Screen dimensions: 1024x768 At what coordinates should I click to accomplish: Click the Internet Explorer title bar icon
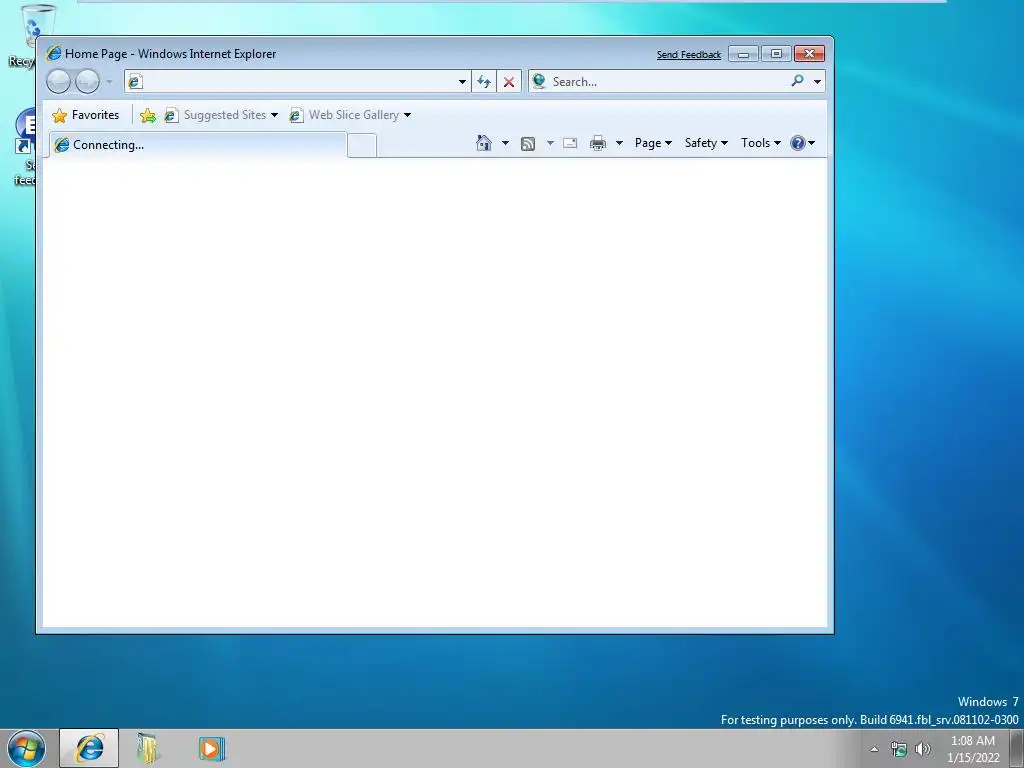(x=54, y=54)
